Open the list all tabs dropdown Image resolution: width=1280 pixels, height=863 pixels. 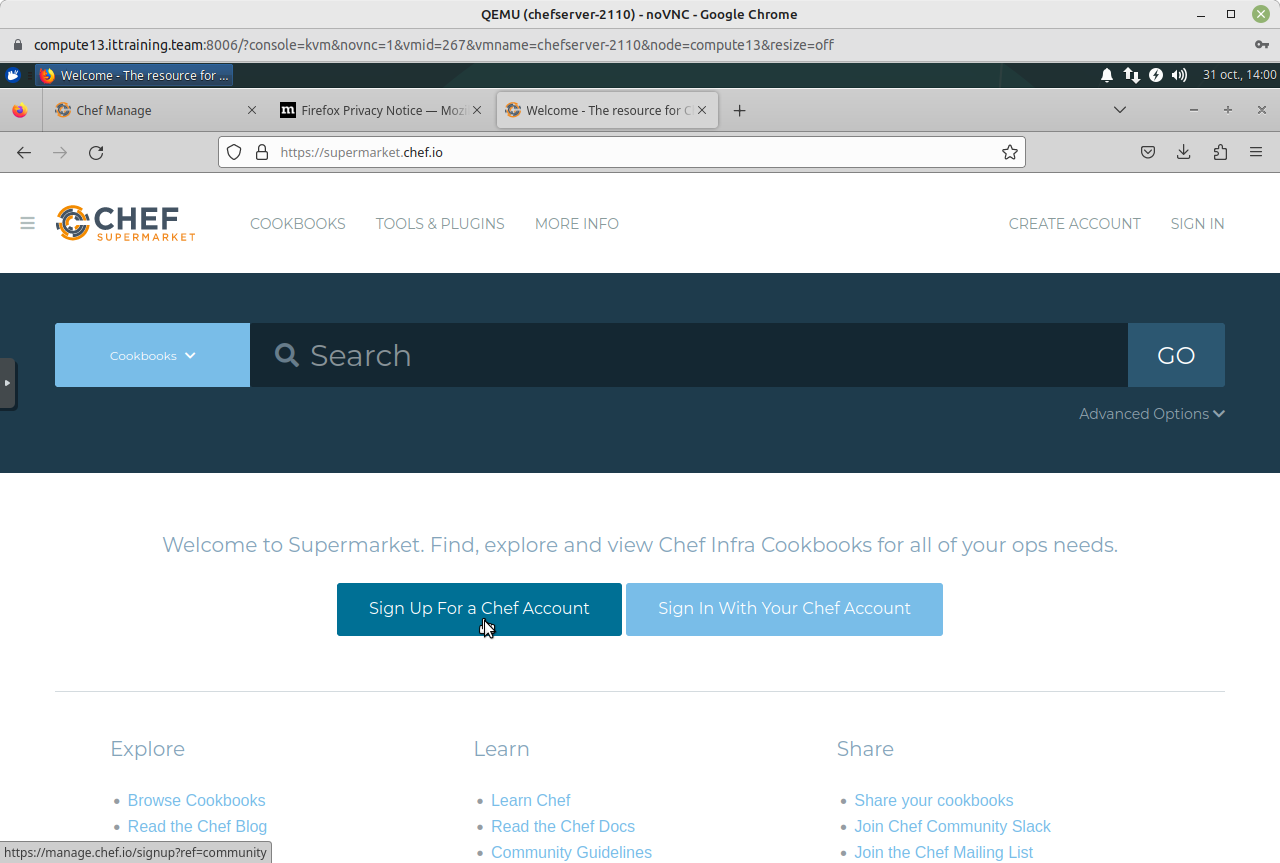[x=1119, y=110]
